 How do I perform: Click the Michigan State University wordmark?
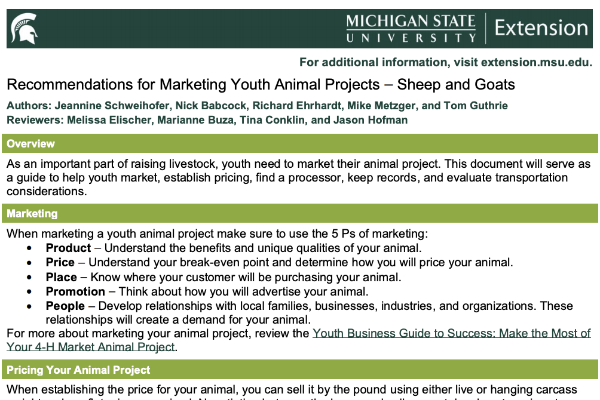tap(411, 28)
